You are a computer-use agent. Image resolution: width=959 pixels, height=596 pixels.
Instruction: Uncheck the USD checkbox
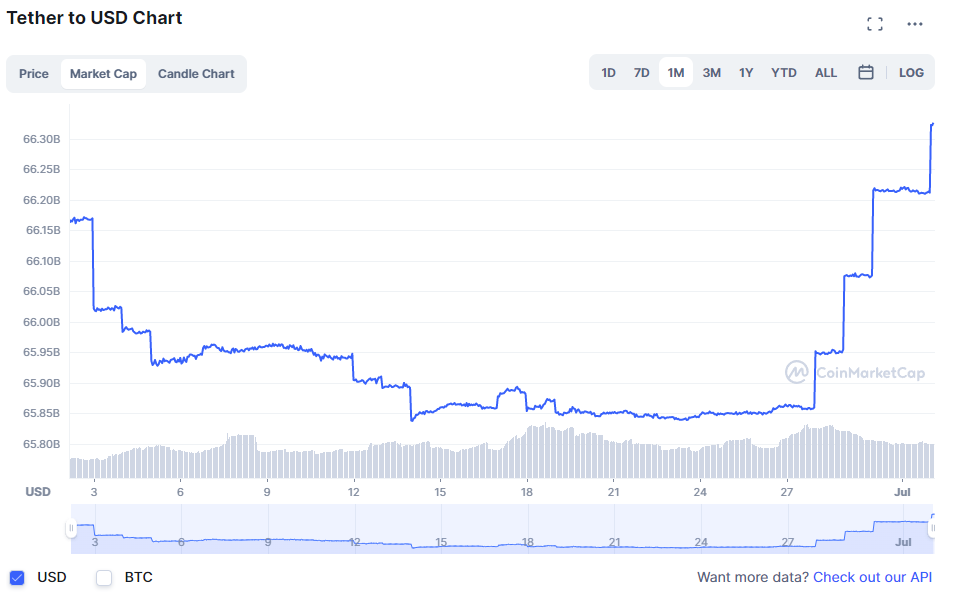pos(17,577)
